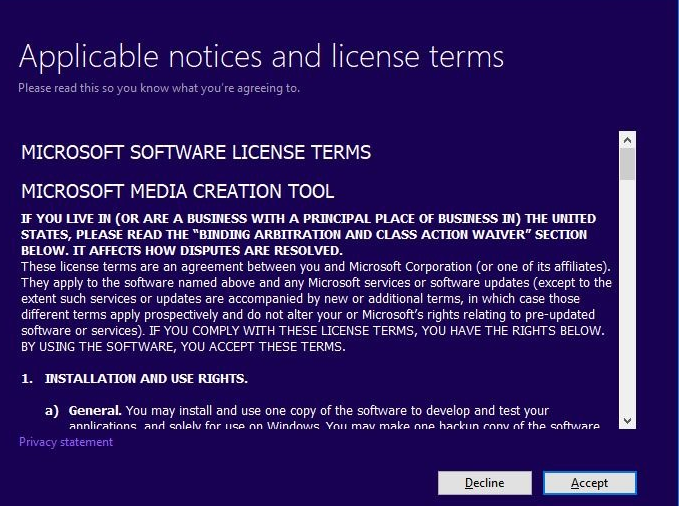Click the scrollbar up arrow

[627, 139]
